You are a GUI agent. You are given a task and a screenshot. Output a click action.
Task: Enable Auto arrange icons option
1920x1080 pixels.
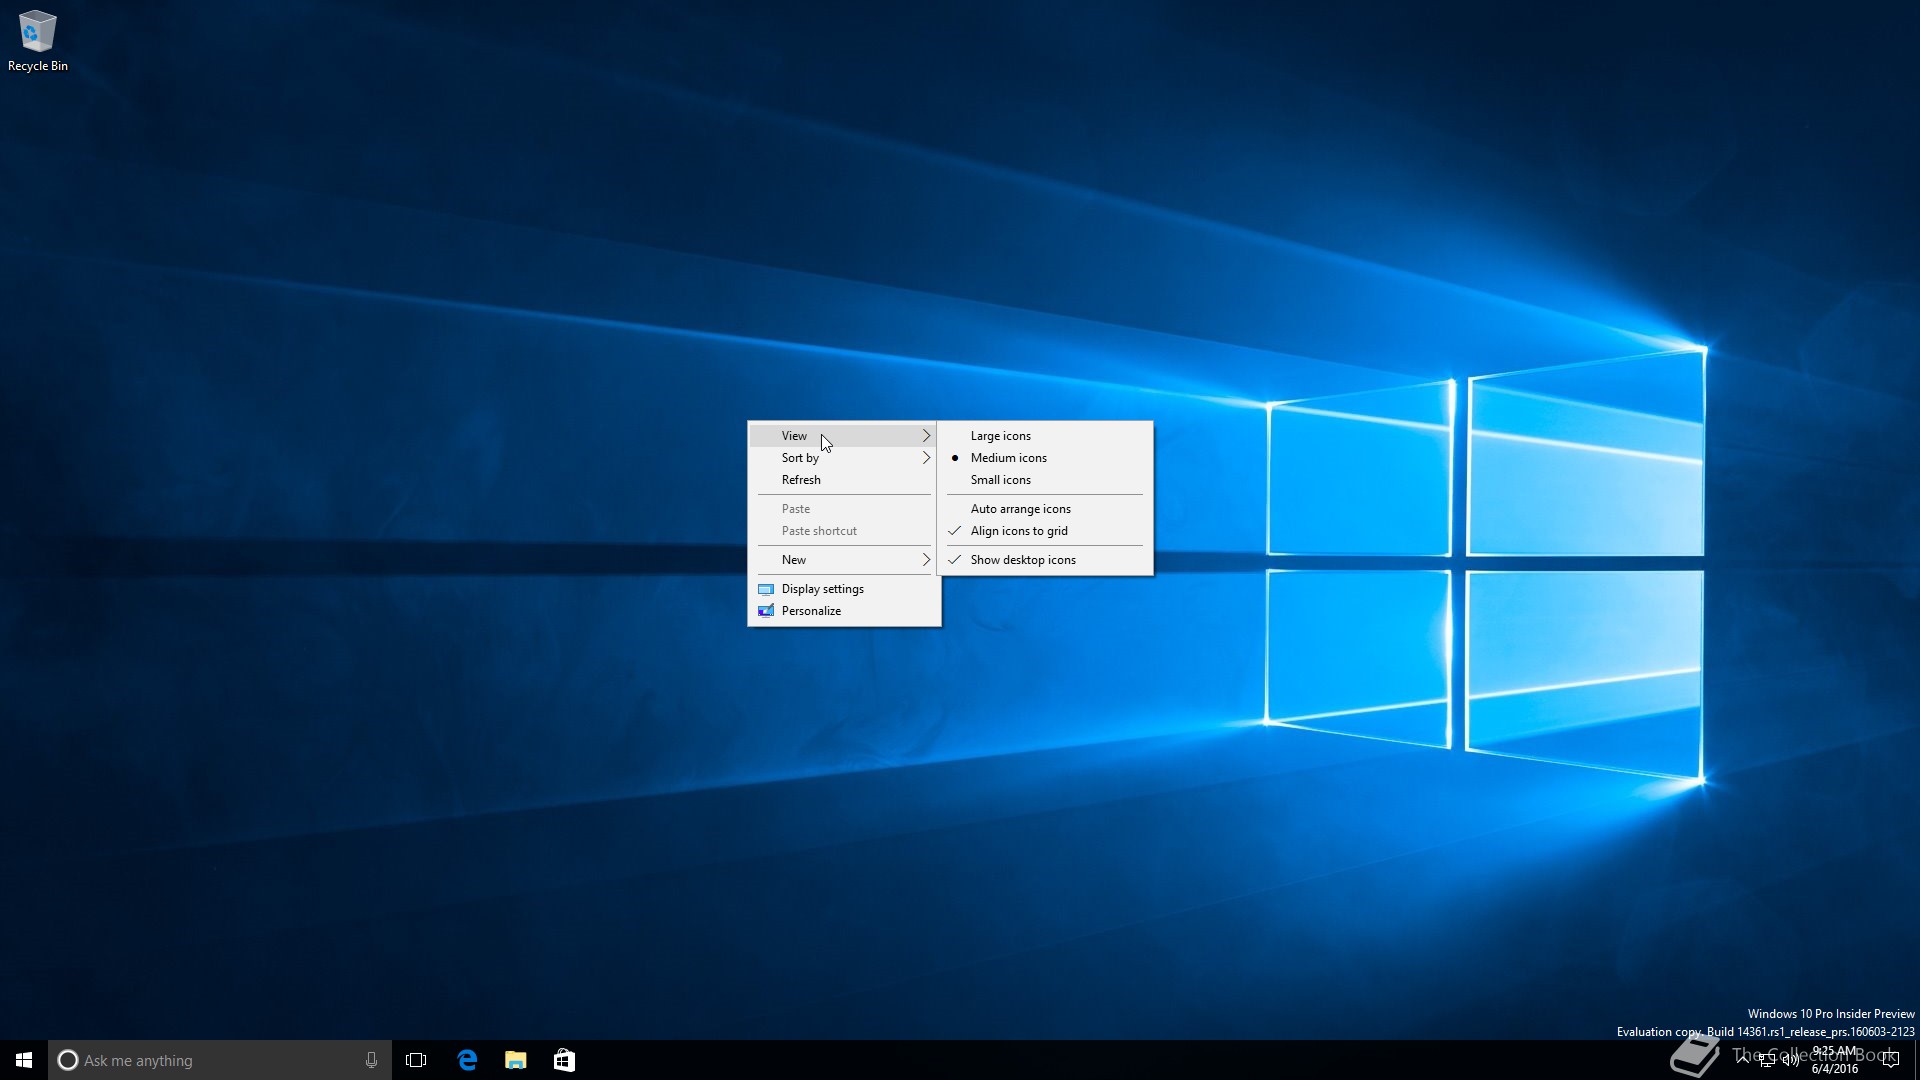pos(1021,508)
